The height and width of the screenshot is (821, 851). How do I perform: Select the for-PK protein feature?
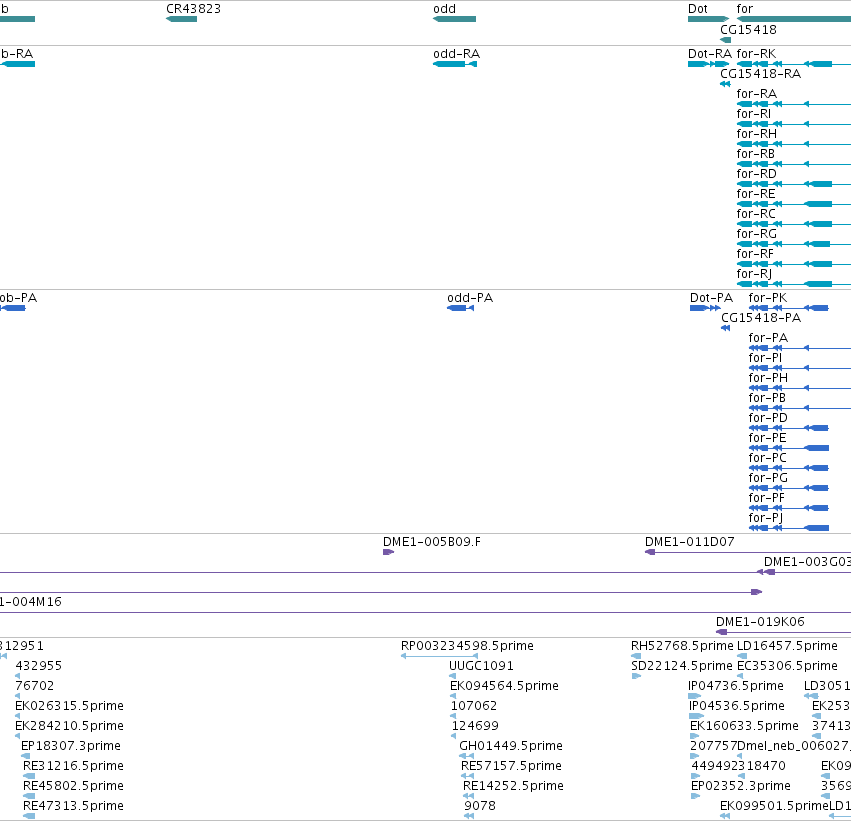(789, 308)
